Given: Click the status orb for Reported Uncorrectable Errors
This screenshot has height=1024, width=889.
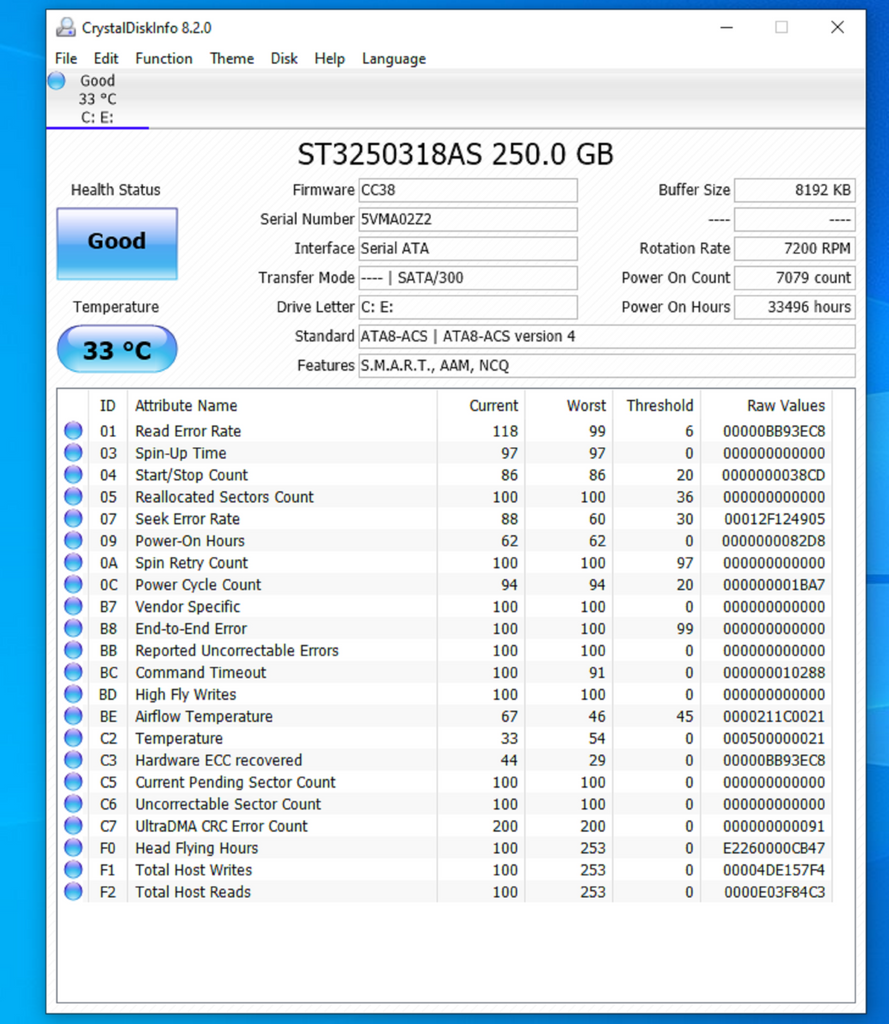Looking at the screenshot, I should click(x=73, y=650).
